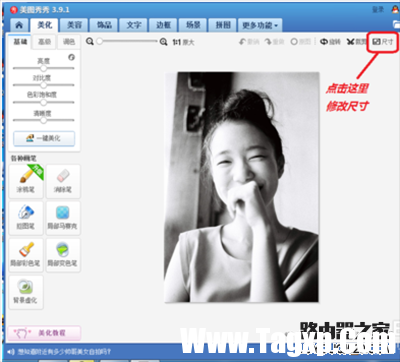400x362 pixels.
Task: Click the zoom out magnifier icon
Action: point(89,42)
